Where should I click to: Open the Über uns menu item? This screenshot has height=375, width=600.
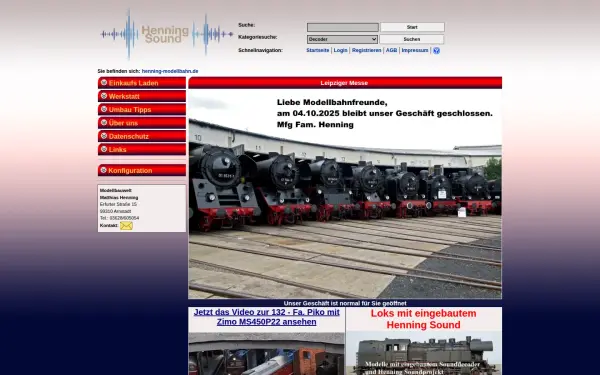(142, 123)
